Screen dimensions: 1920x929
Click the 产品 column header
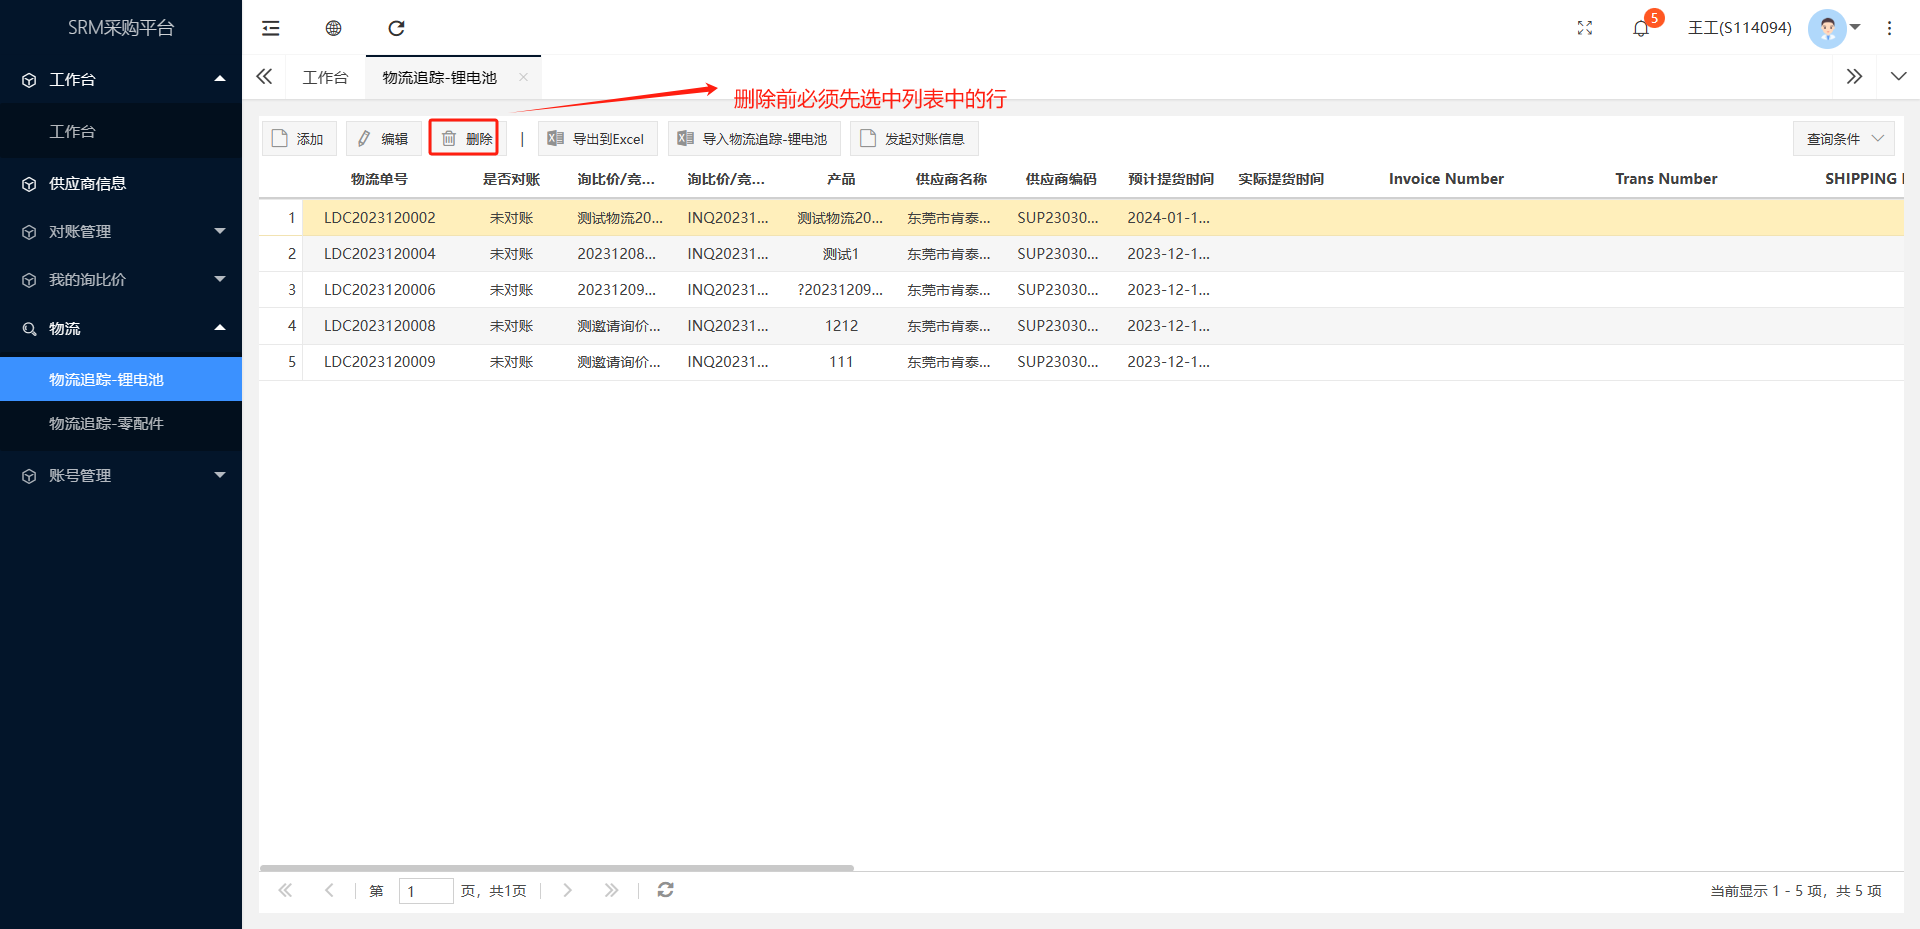pos(841,179)
